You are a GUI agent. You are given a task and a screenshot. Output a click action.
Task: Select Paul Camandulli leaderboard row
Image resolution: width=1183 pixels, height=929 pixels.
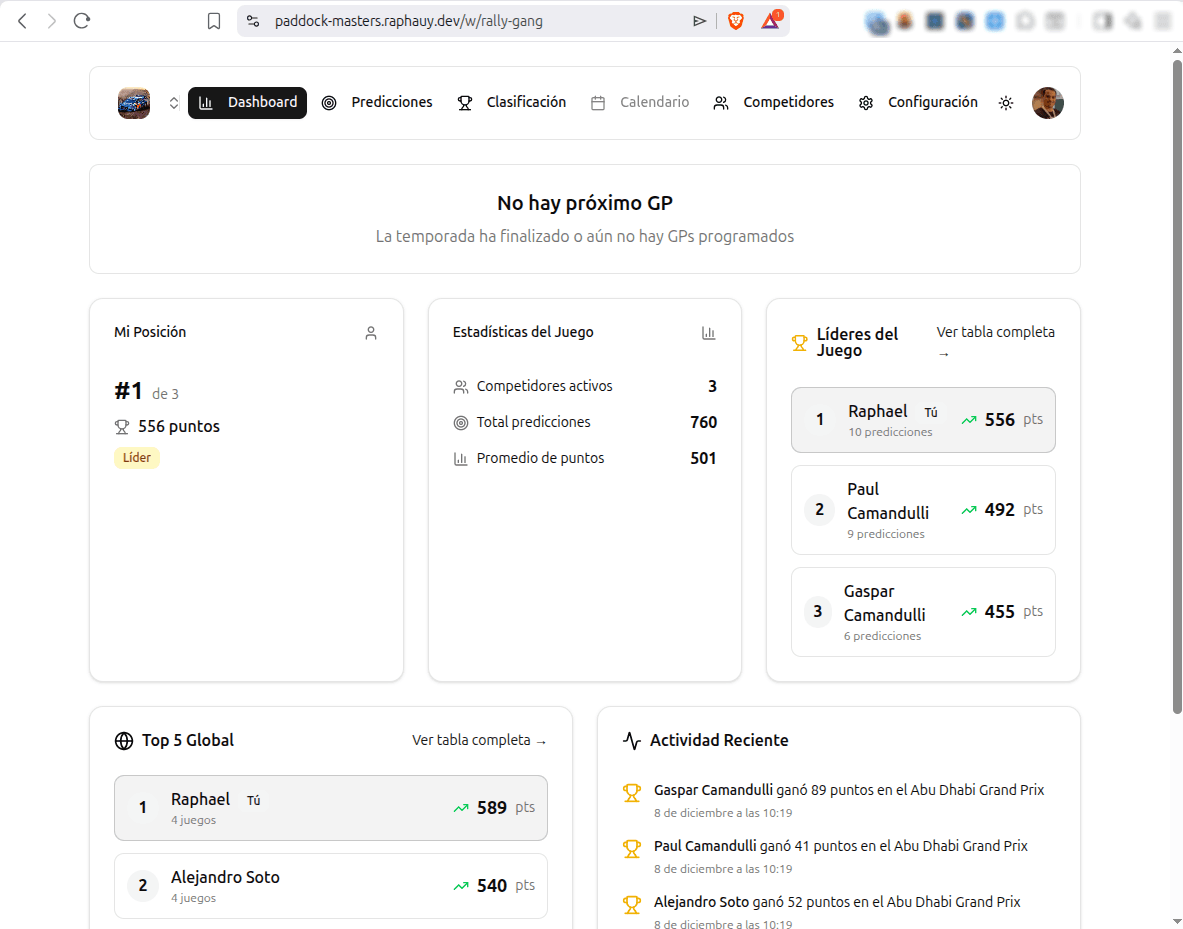922,510
